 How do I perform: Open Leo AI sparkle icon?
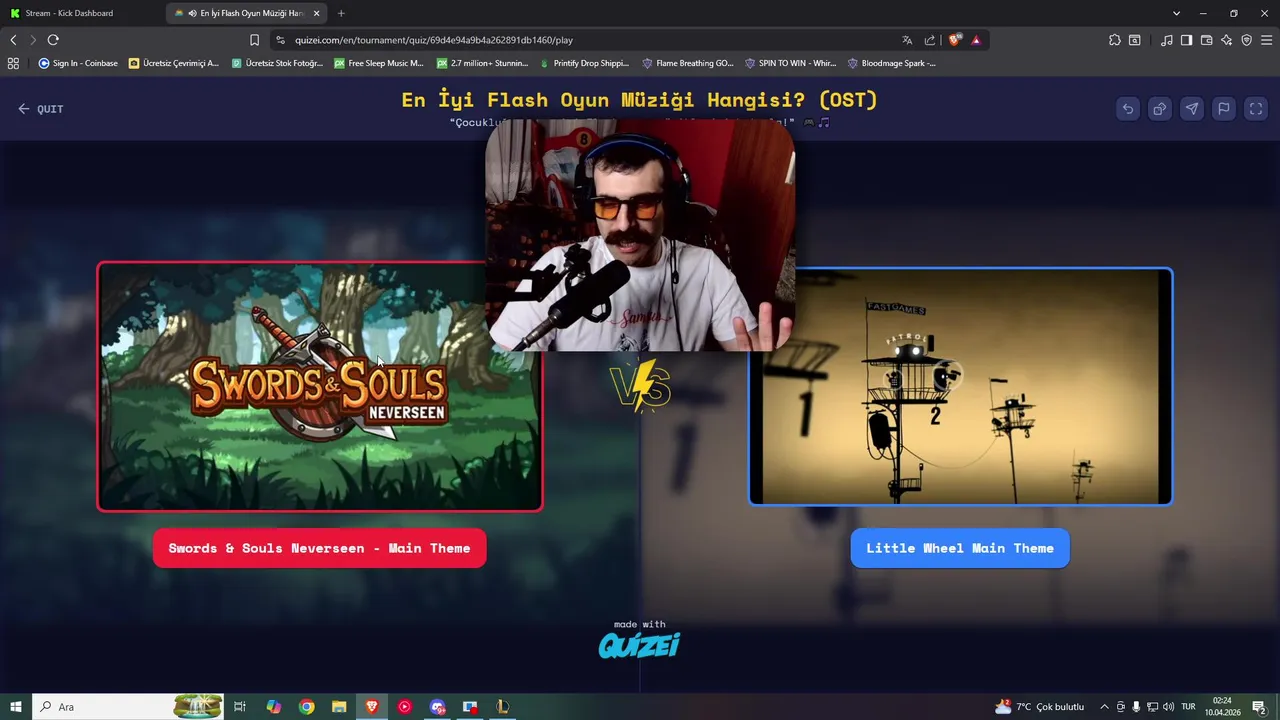coord(1227,40)
